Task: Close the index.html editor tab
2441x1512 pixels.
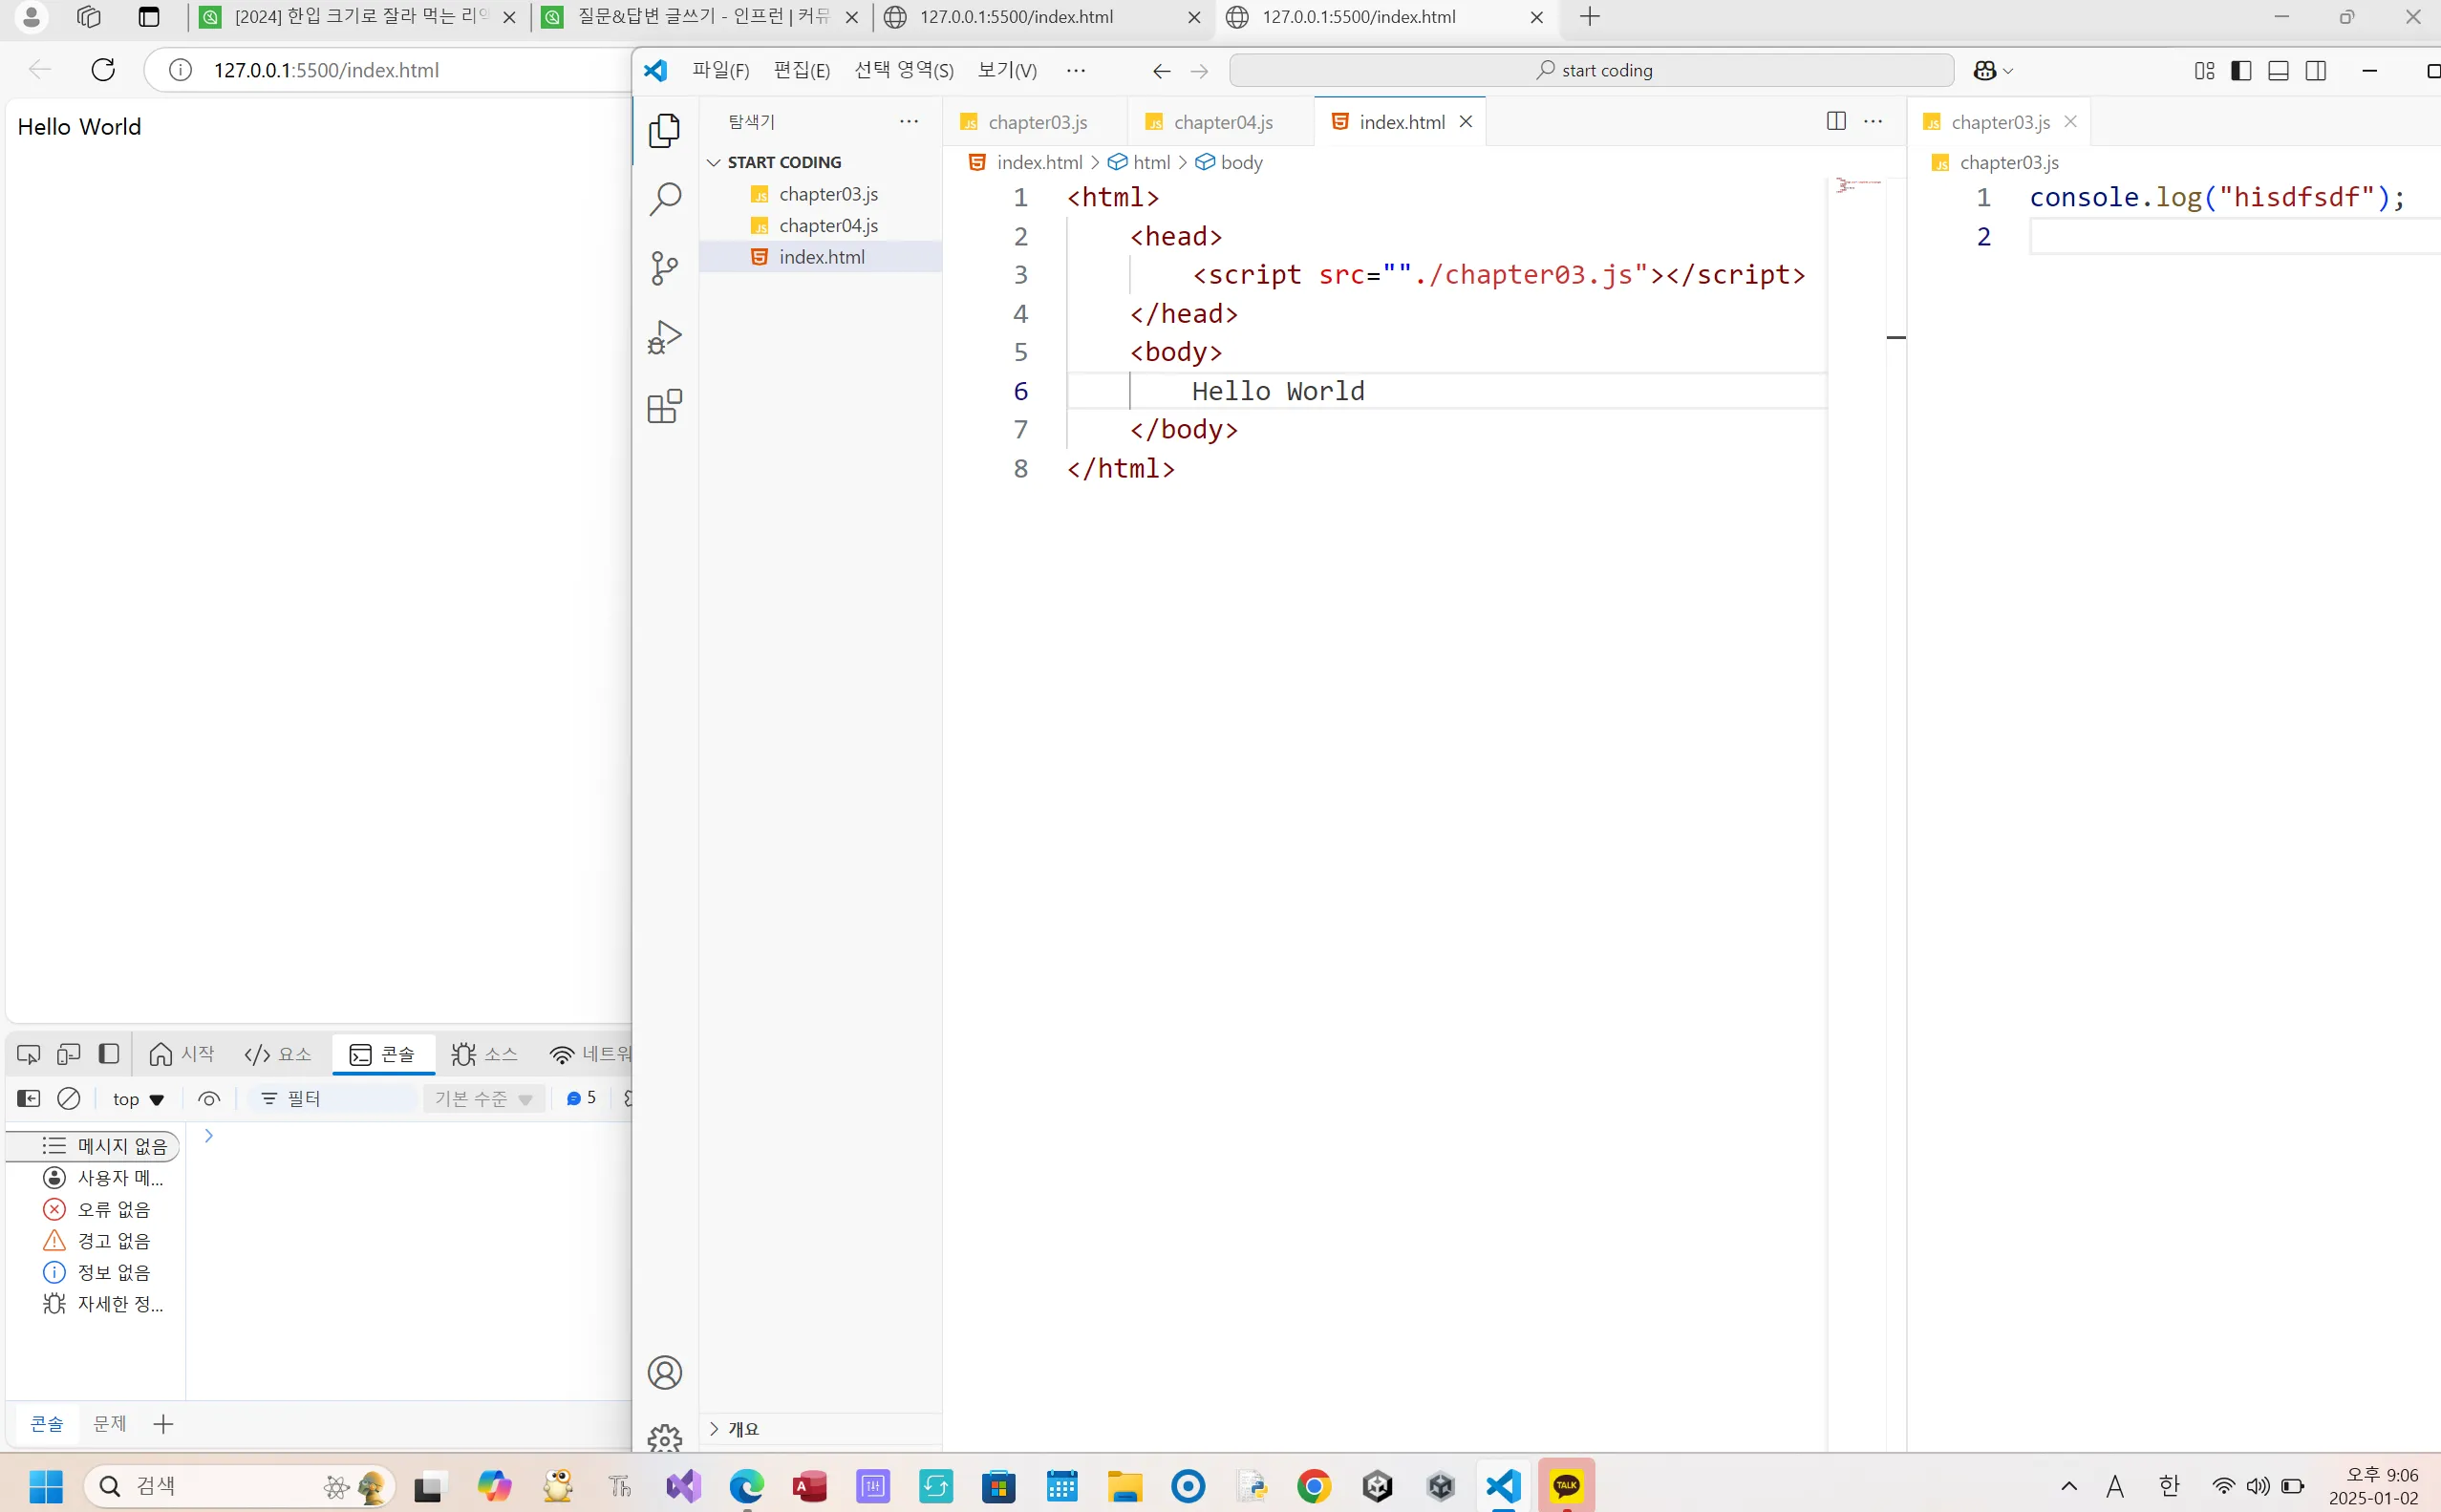Action: tap(1465, 121)
